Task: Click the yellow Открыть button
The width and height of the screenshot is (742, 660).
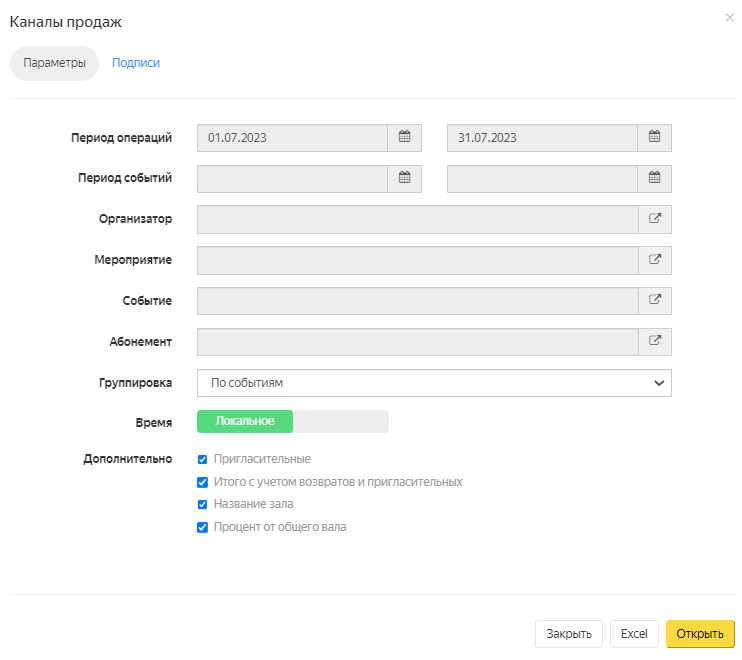Action: 700,634
